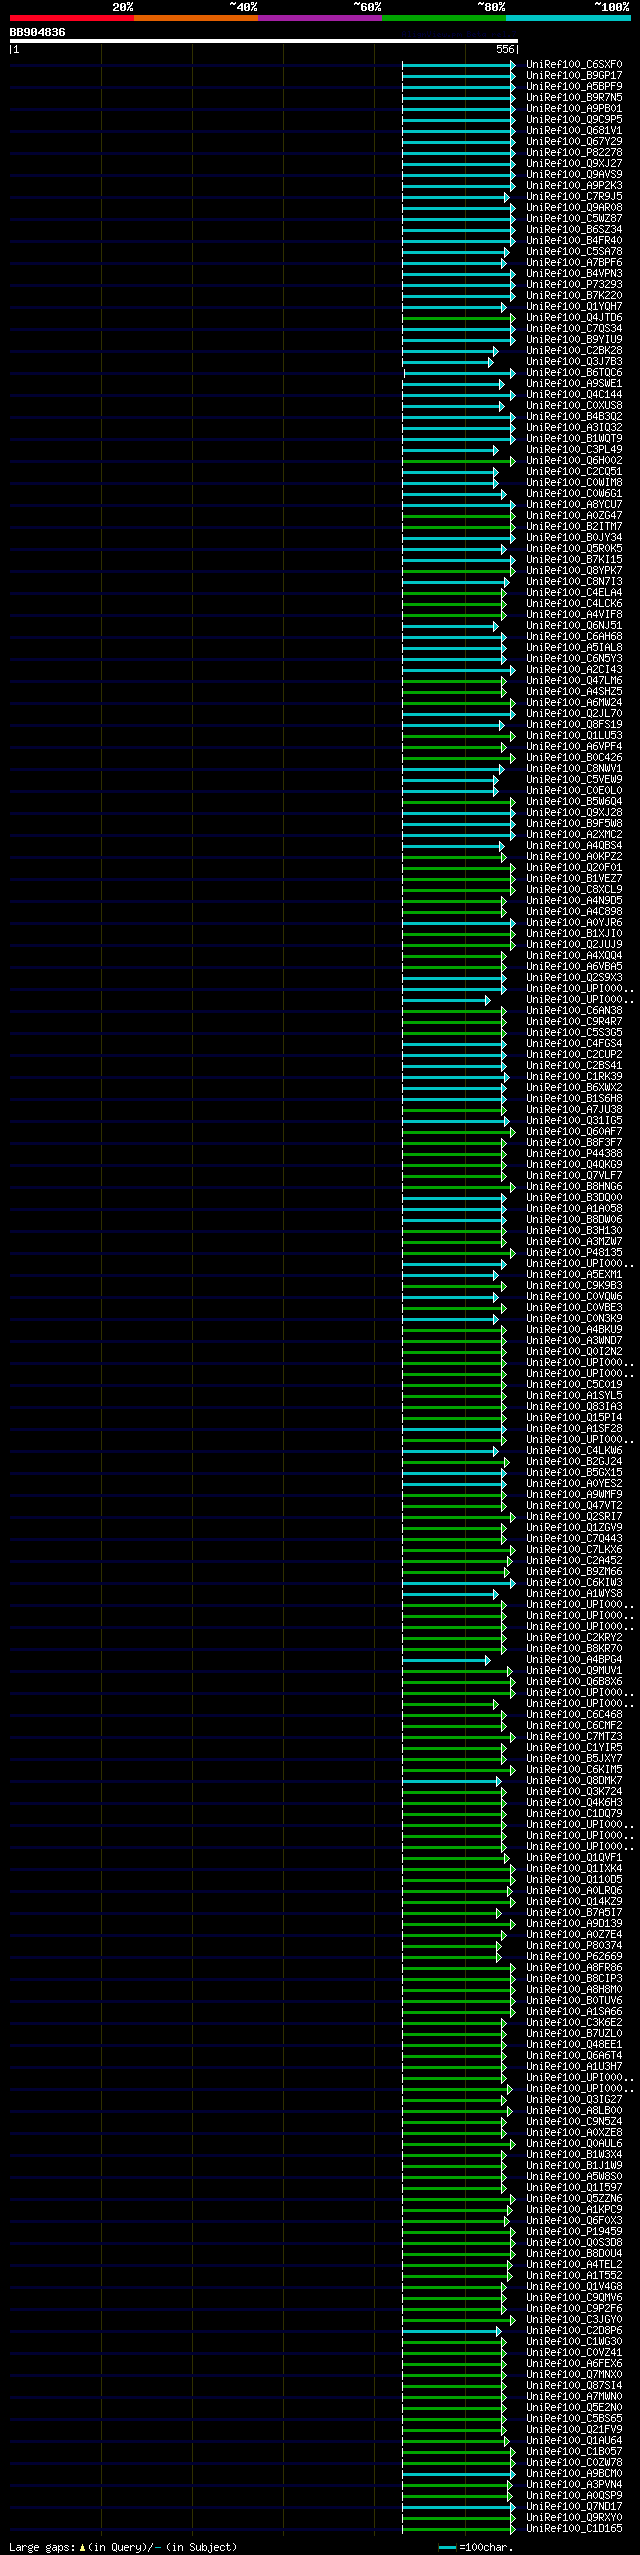640x2555 pixels.
Task: Select hit label UniRef100_Q1YQH7
Action: point(574,307)
